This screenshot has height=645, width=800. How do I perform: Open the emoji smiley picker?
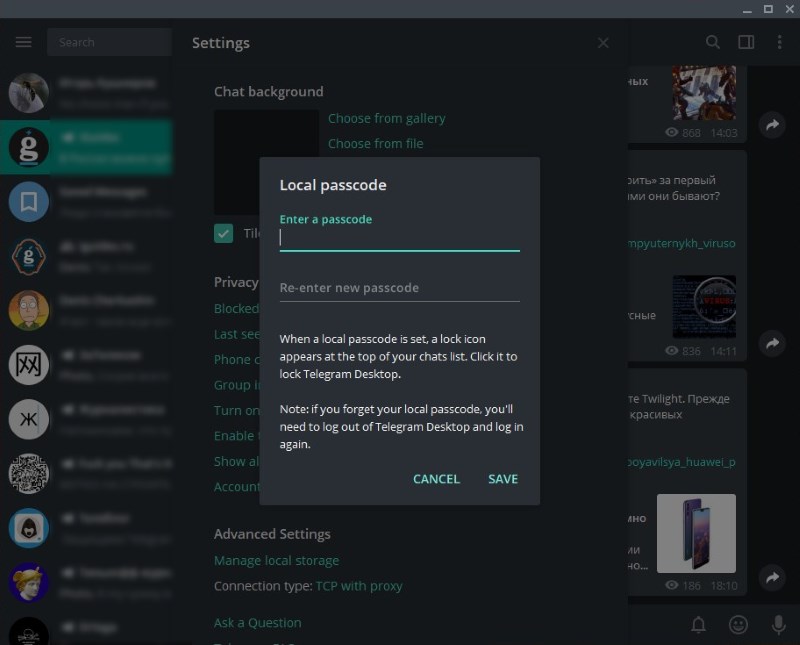[738, 624]
